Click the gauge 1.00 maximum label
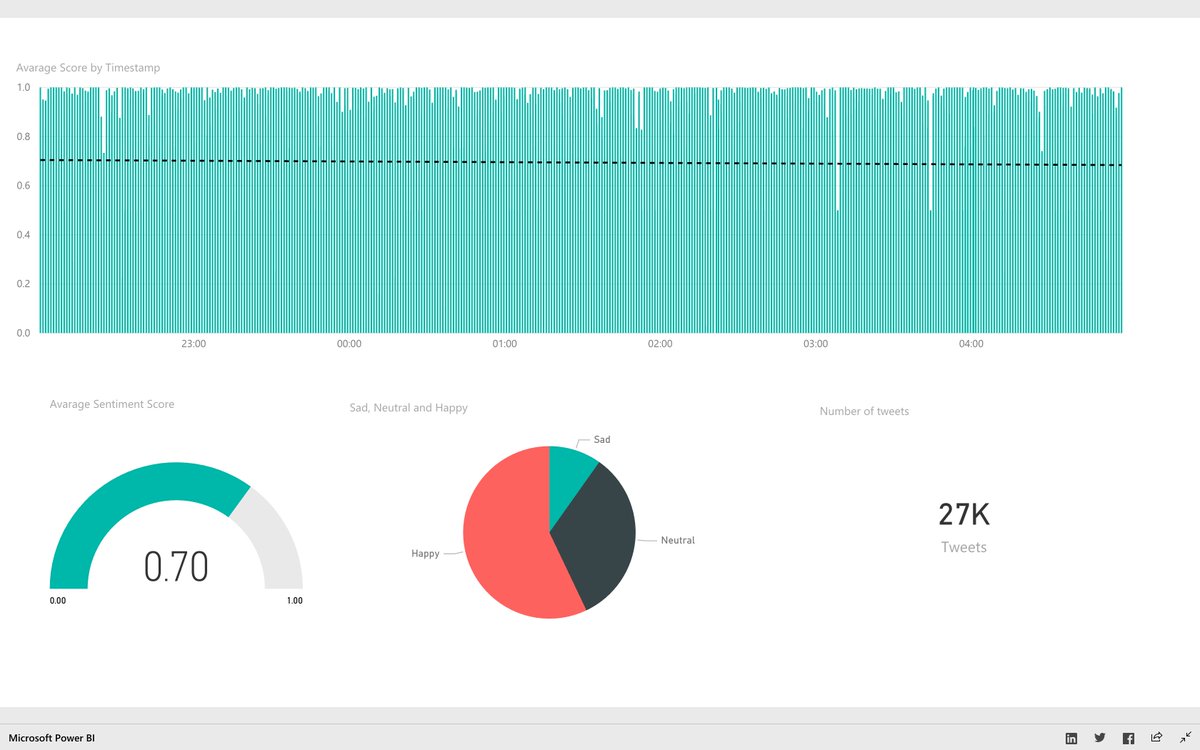Viewport: 1200px width, 750px height. click(294, 601)
